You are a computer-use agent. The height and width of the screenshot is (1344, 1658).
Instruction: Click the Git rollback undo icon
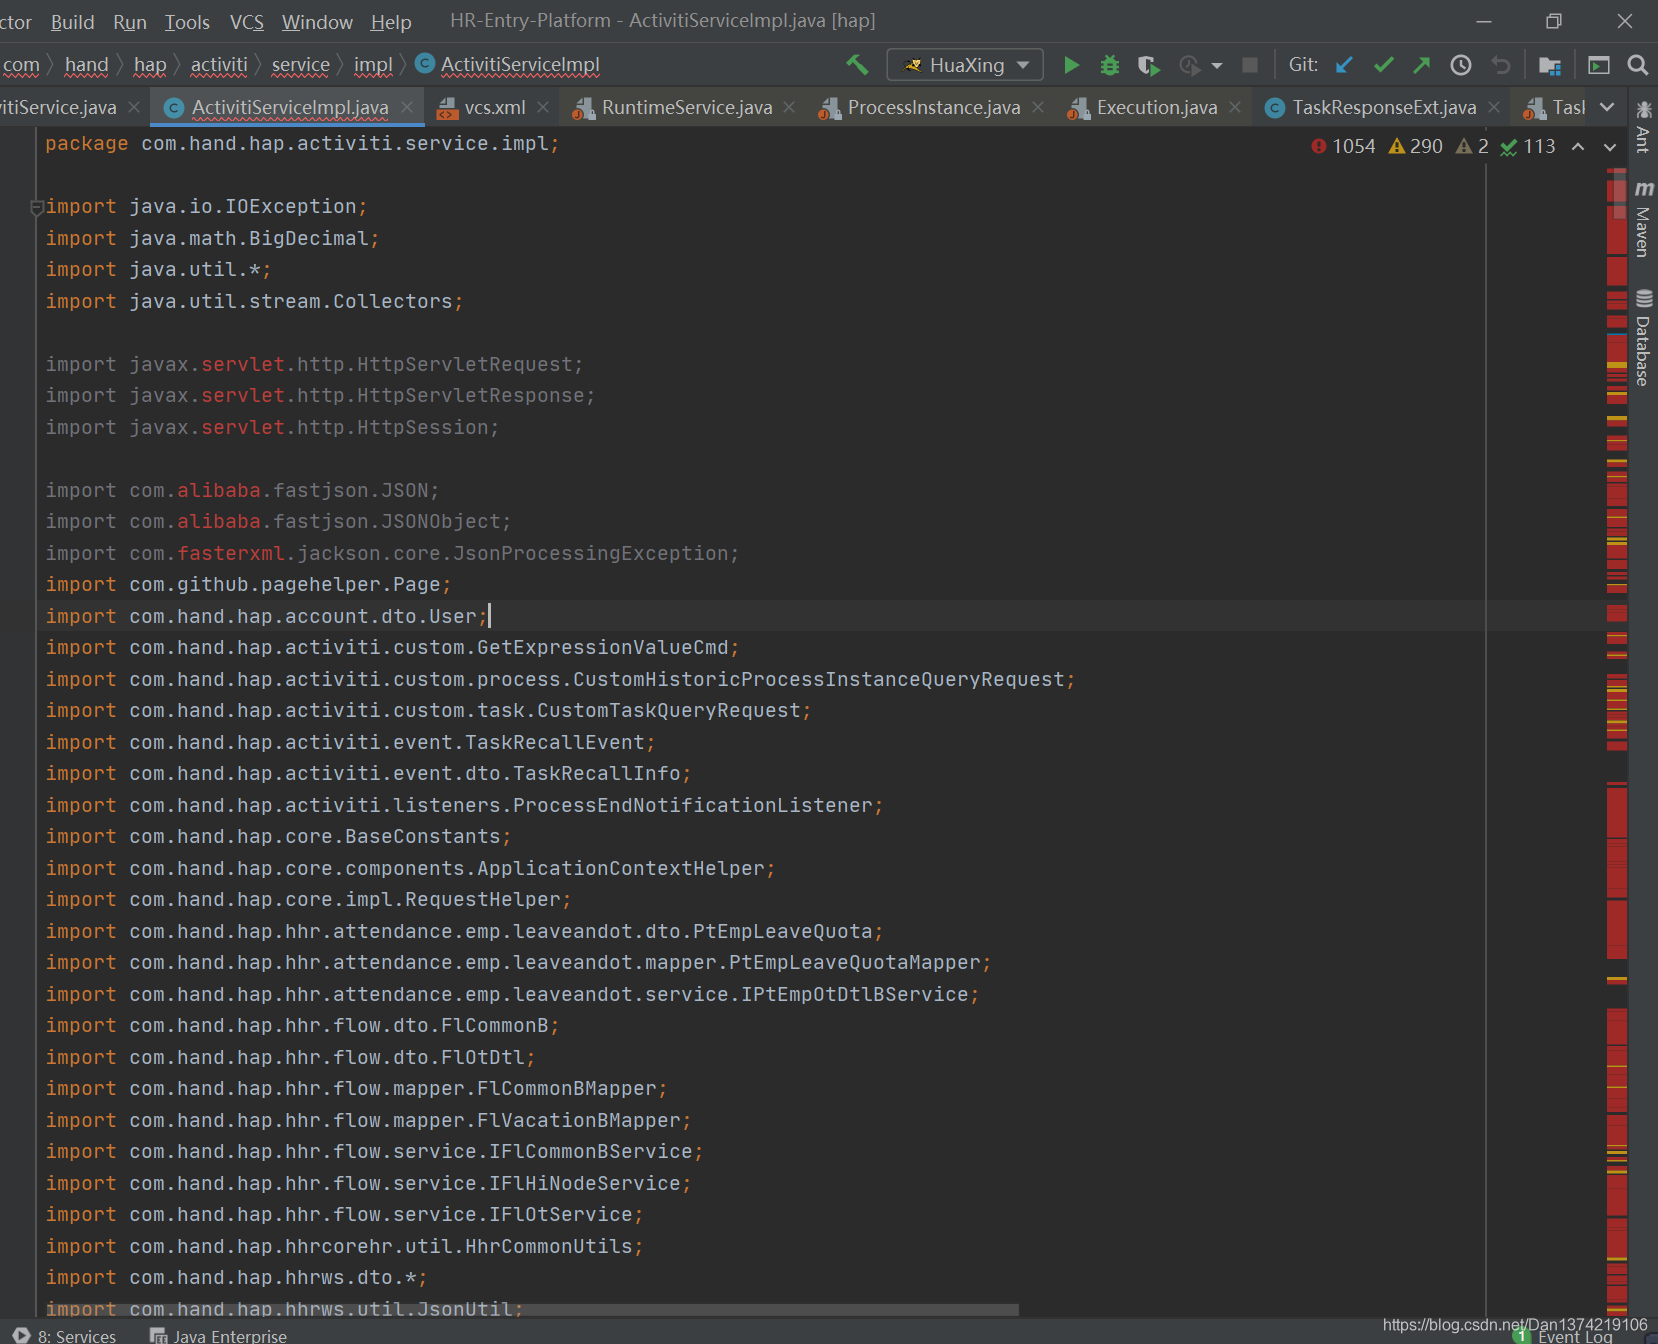(x=1501, y=65)
